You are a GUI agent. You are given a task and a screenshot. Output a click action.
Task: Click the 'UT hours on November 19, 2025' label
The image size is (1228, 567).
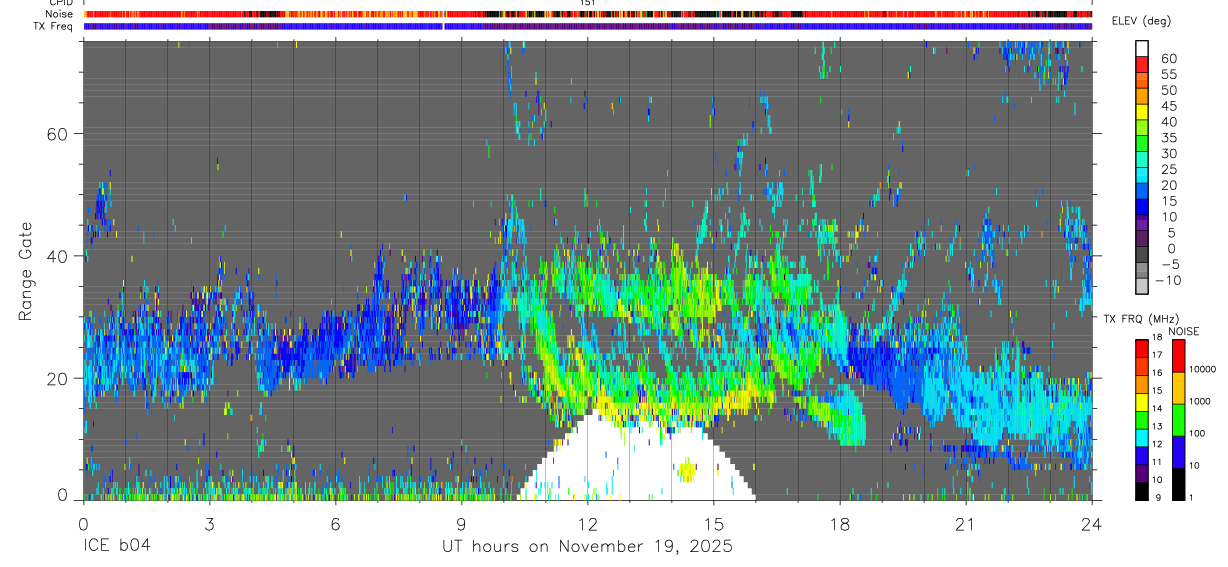pyautogui.click(x=588, y=547)
